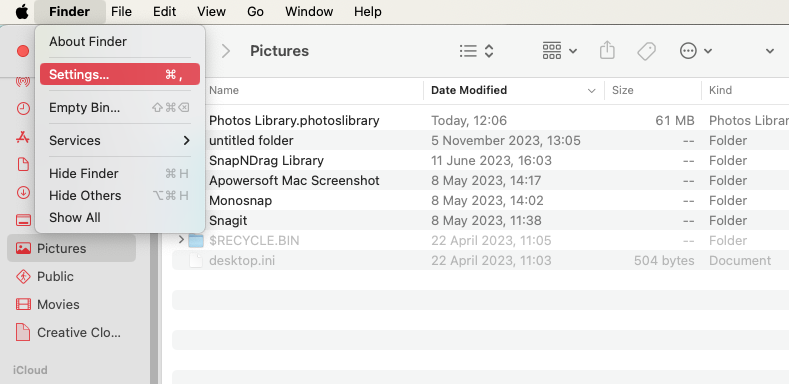Image resolution: width=789 pixels, height=384 pixels.
Task: Click the $RECYCLE.BIN folder icon
Action: pos(196,241)
